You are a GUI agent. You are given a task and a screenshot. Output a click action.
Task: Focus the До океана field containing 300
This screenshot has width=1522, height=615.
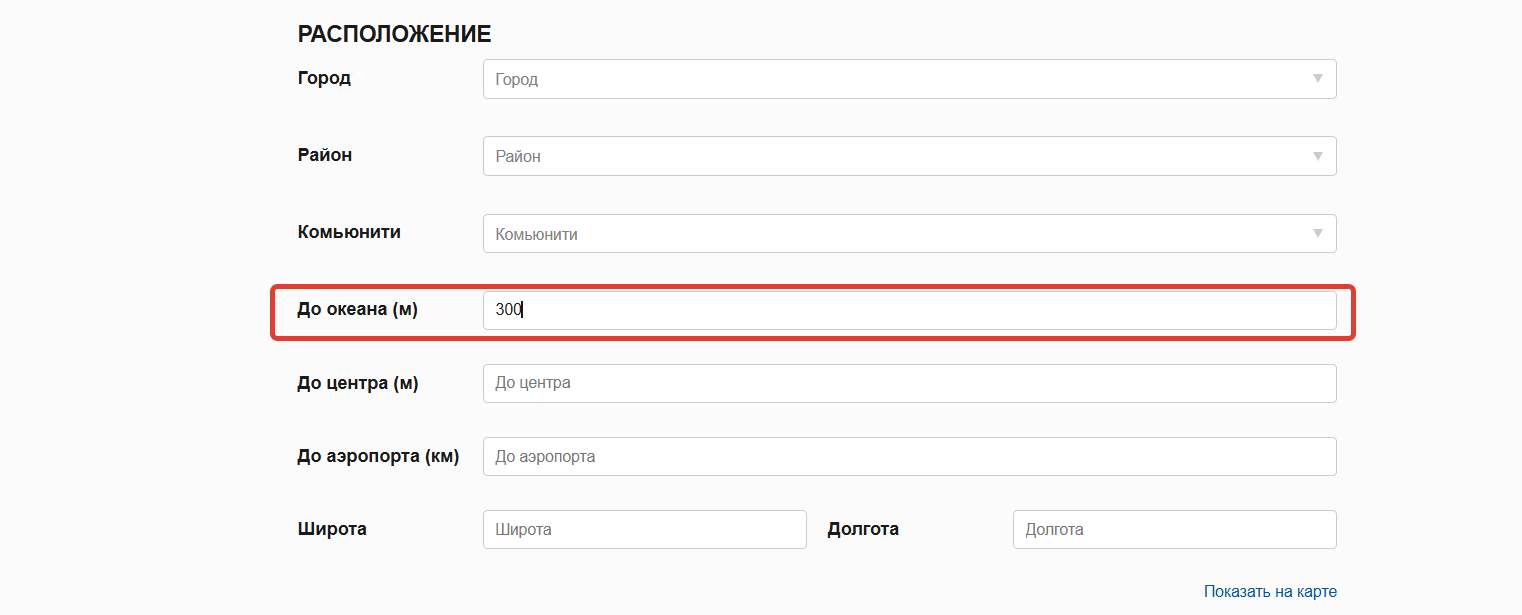tap(910, 310)
